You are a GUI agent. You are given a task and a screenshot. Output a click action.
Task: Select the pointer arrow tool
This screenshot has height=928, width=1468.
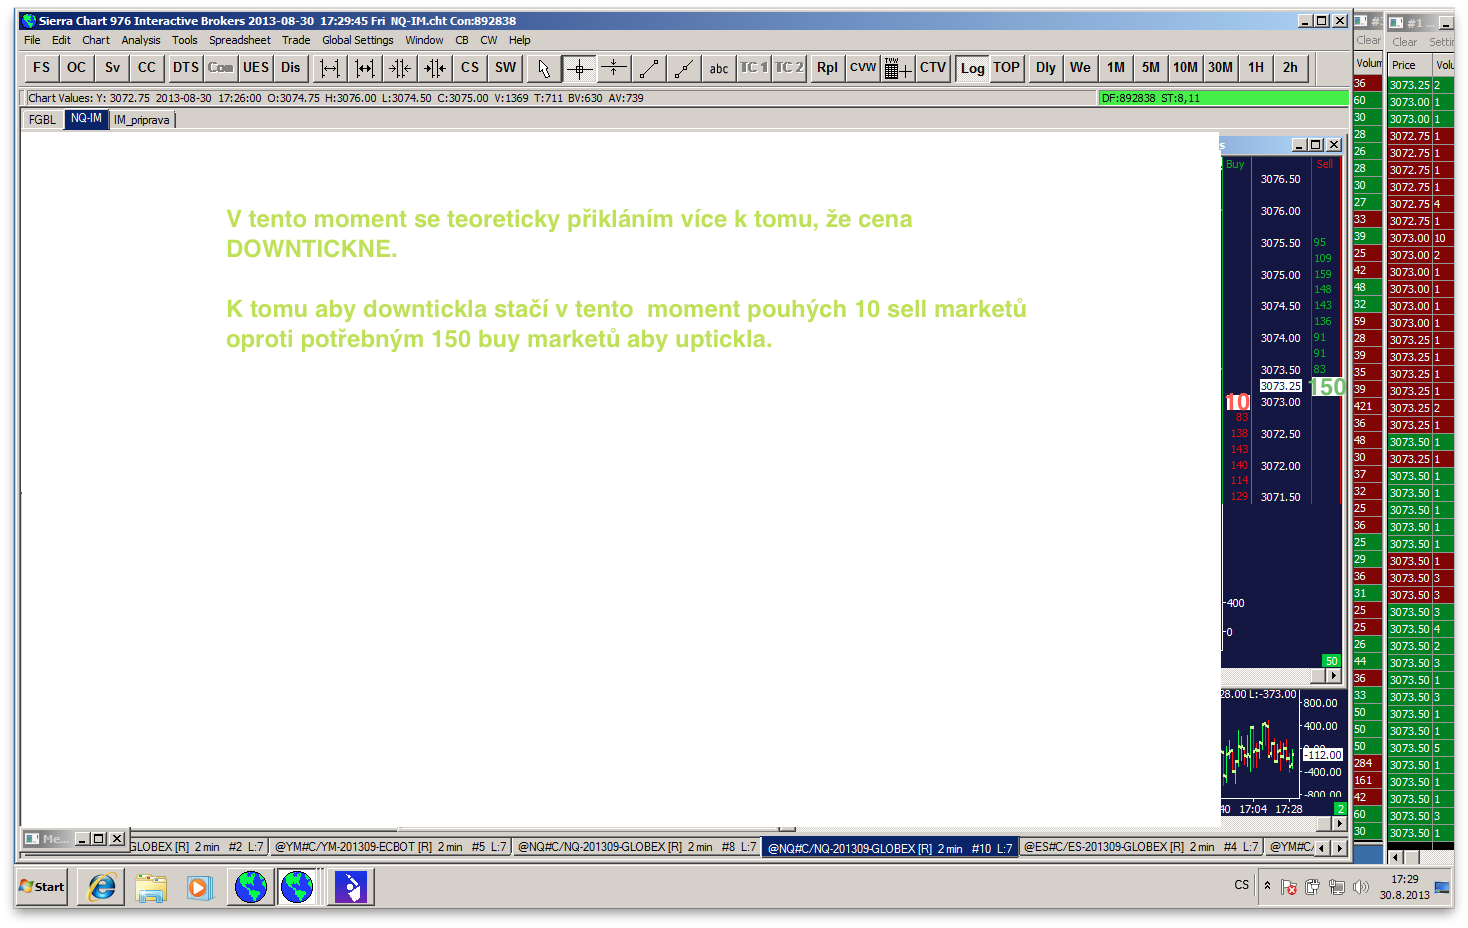point(544,68)
